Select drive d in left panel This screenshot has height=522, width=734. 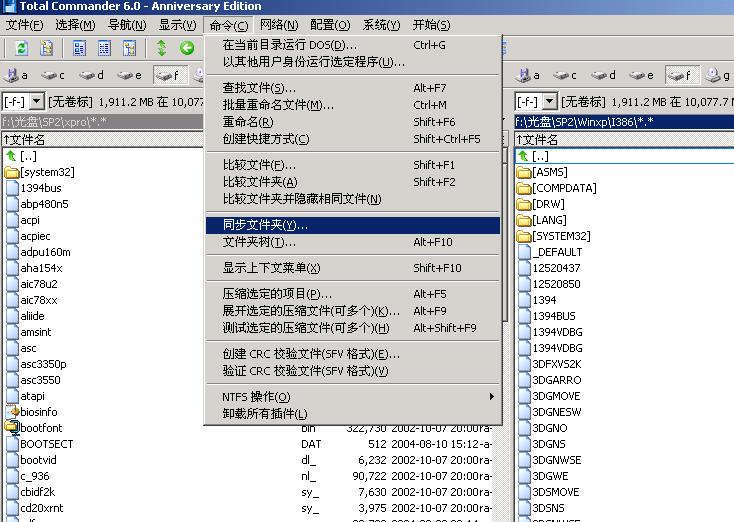91,75
